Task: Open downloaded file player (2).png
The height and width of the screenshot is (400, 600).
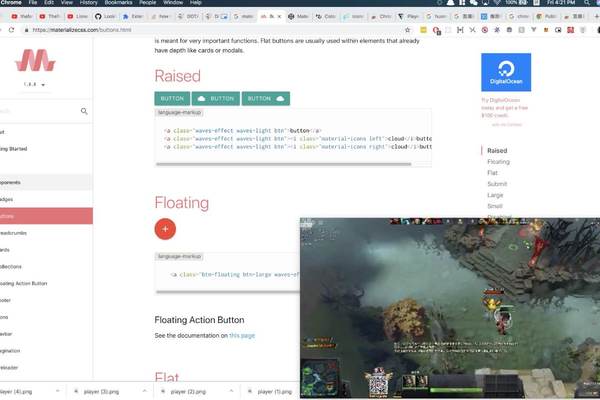Action: 188,392
